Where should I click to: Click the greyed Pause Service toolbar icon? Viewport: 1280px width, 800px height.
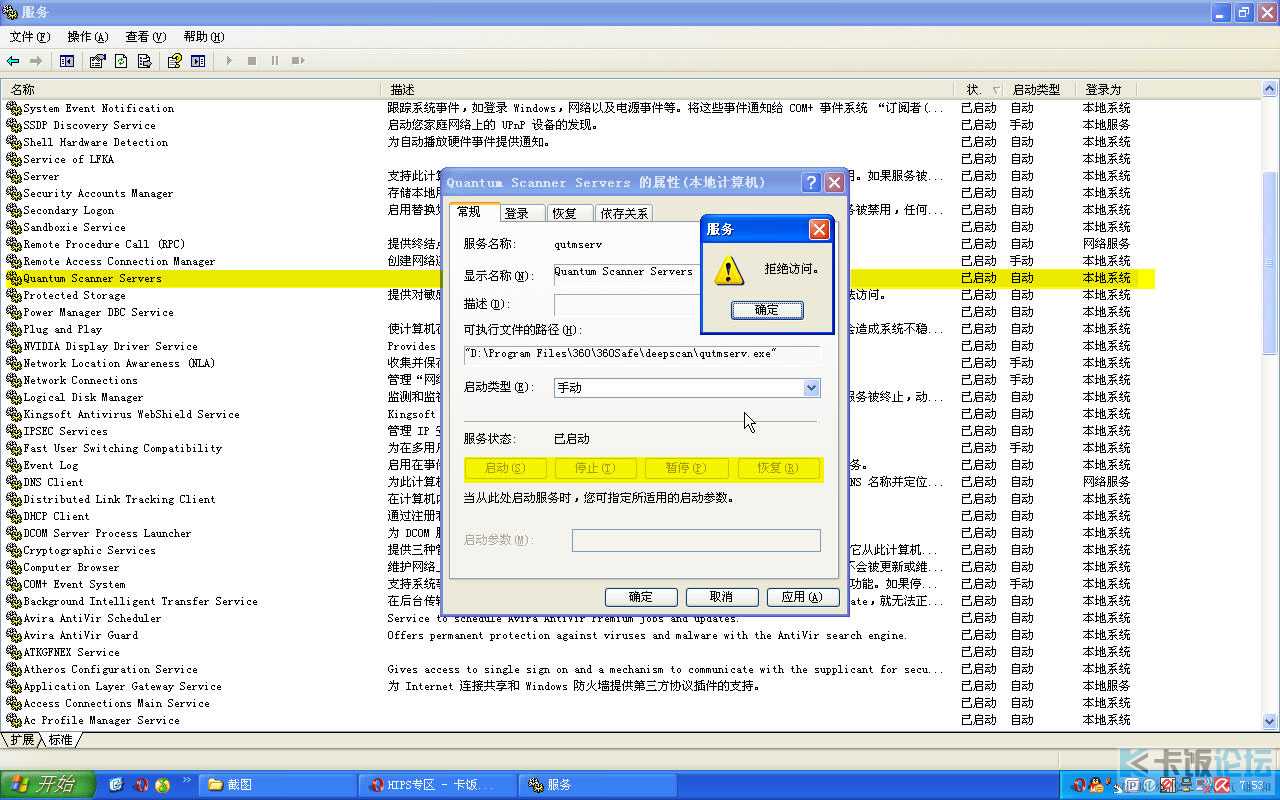[275, 61]
